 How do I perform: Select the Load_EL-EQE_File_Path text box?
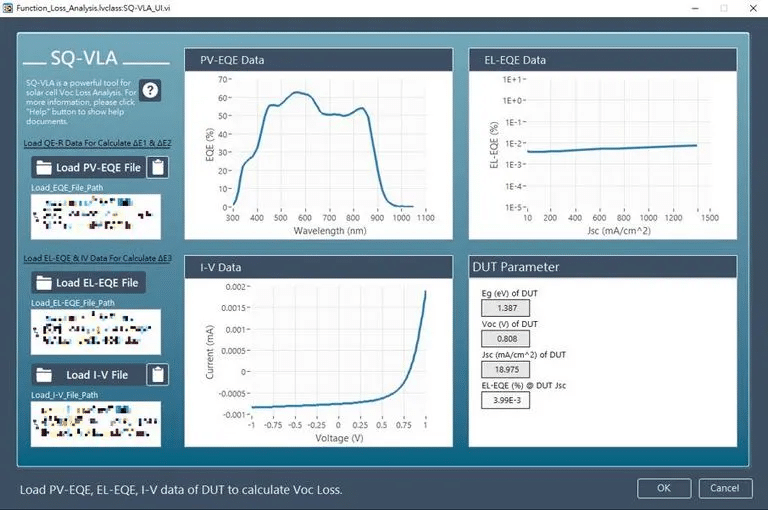(96, 332)
